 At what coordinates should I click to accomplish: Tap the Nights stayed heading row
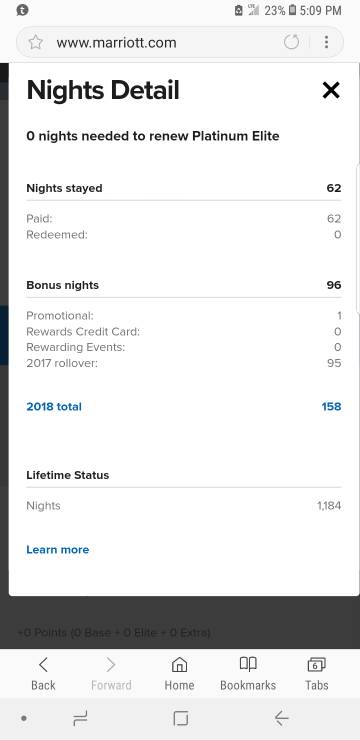(x=184, y=188)
